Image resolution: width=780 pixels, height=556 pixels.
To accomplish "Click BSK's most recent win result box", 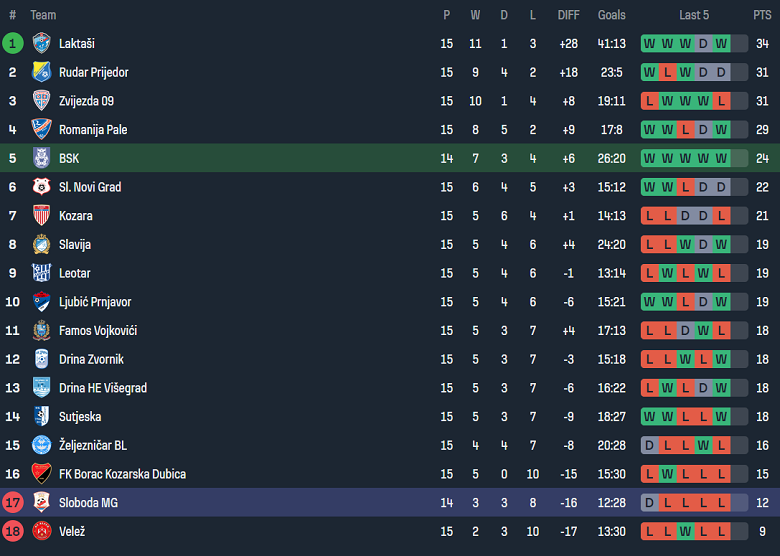I will (721, 158).
